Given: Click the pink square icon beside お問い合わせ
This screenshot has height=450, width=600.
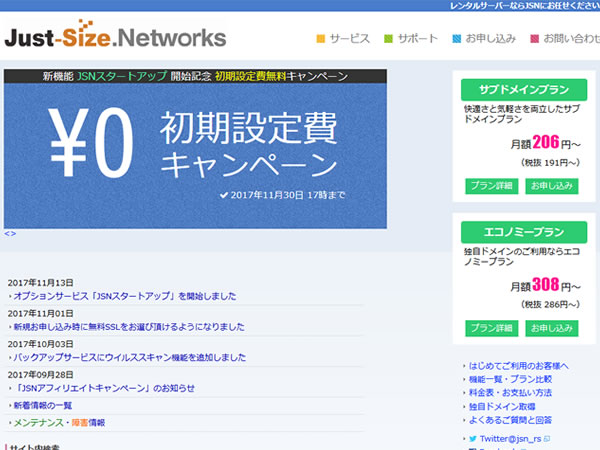Looking at the screenshot, I should 535,39.
